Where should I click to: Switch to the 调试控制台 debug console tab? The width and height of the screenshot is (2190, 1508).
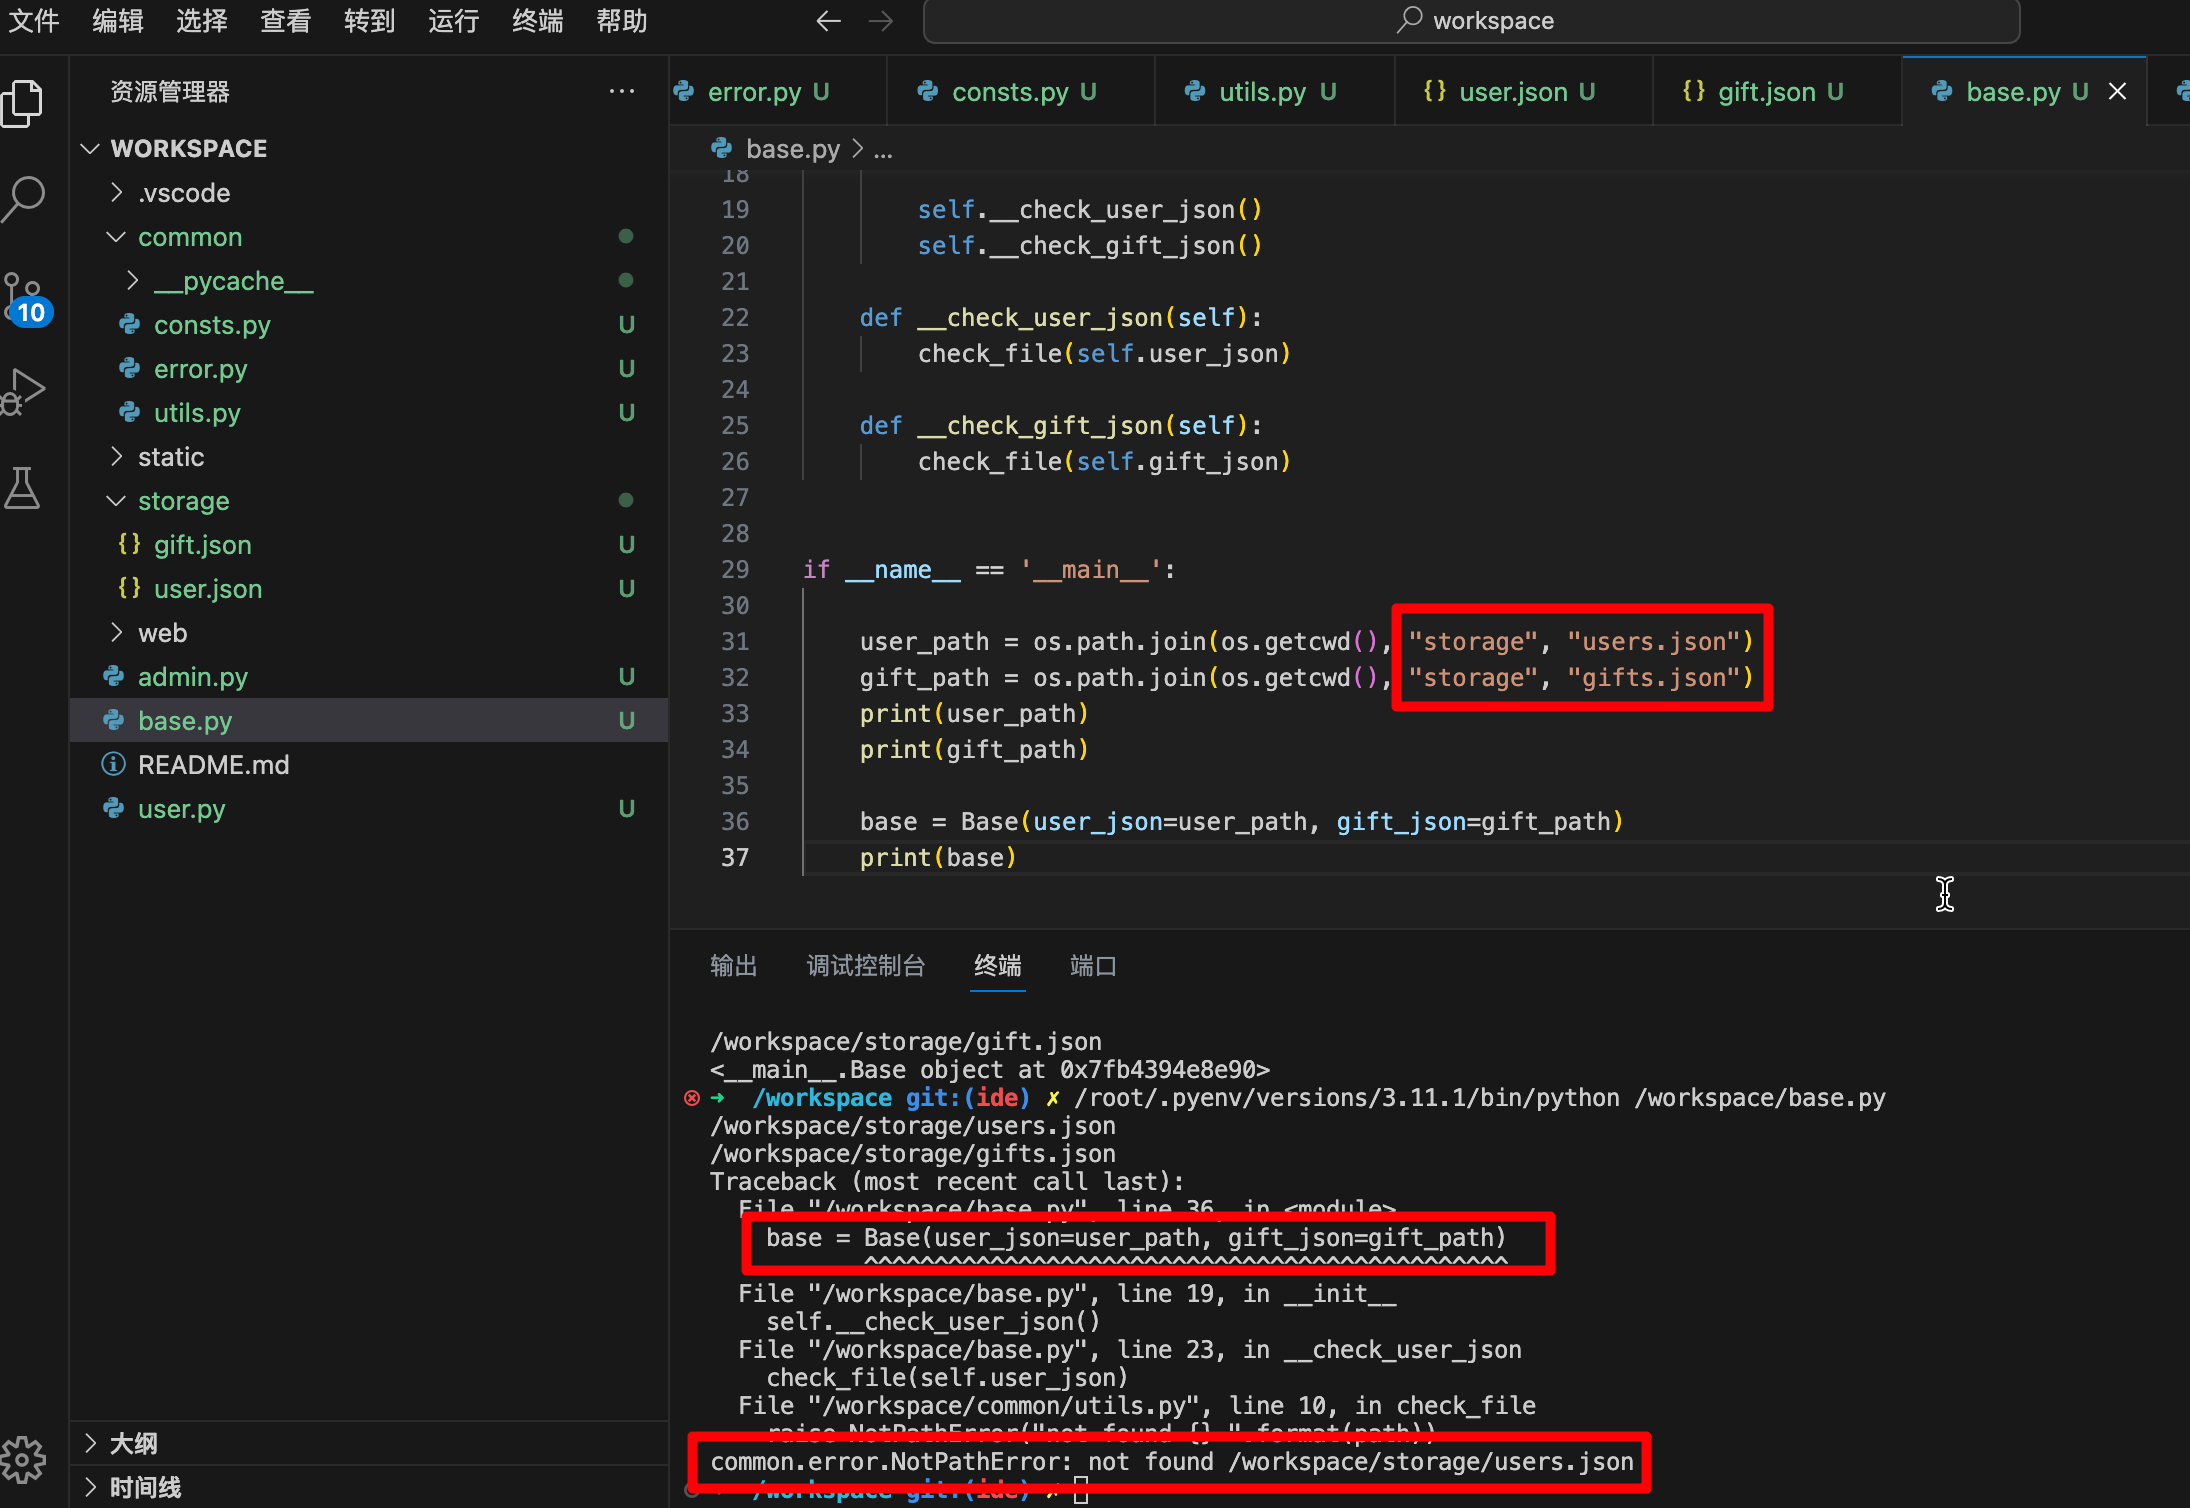(866, 965)
